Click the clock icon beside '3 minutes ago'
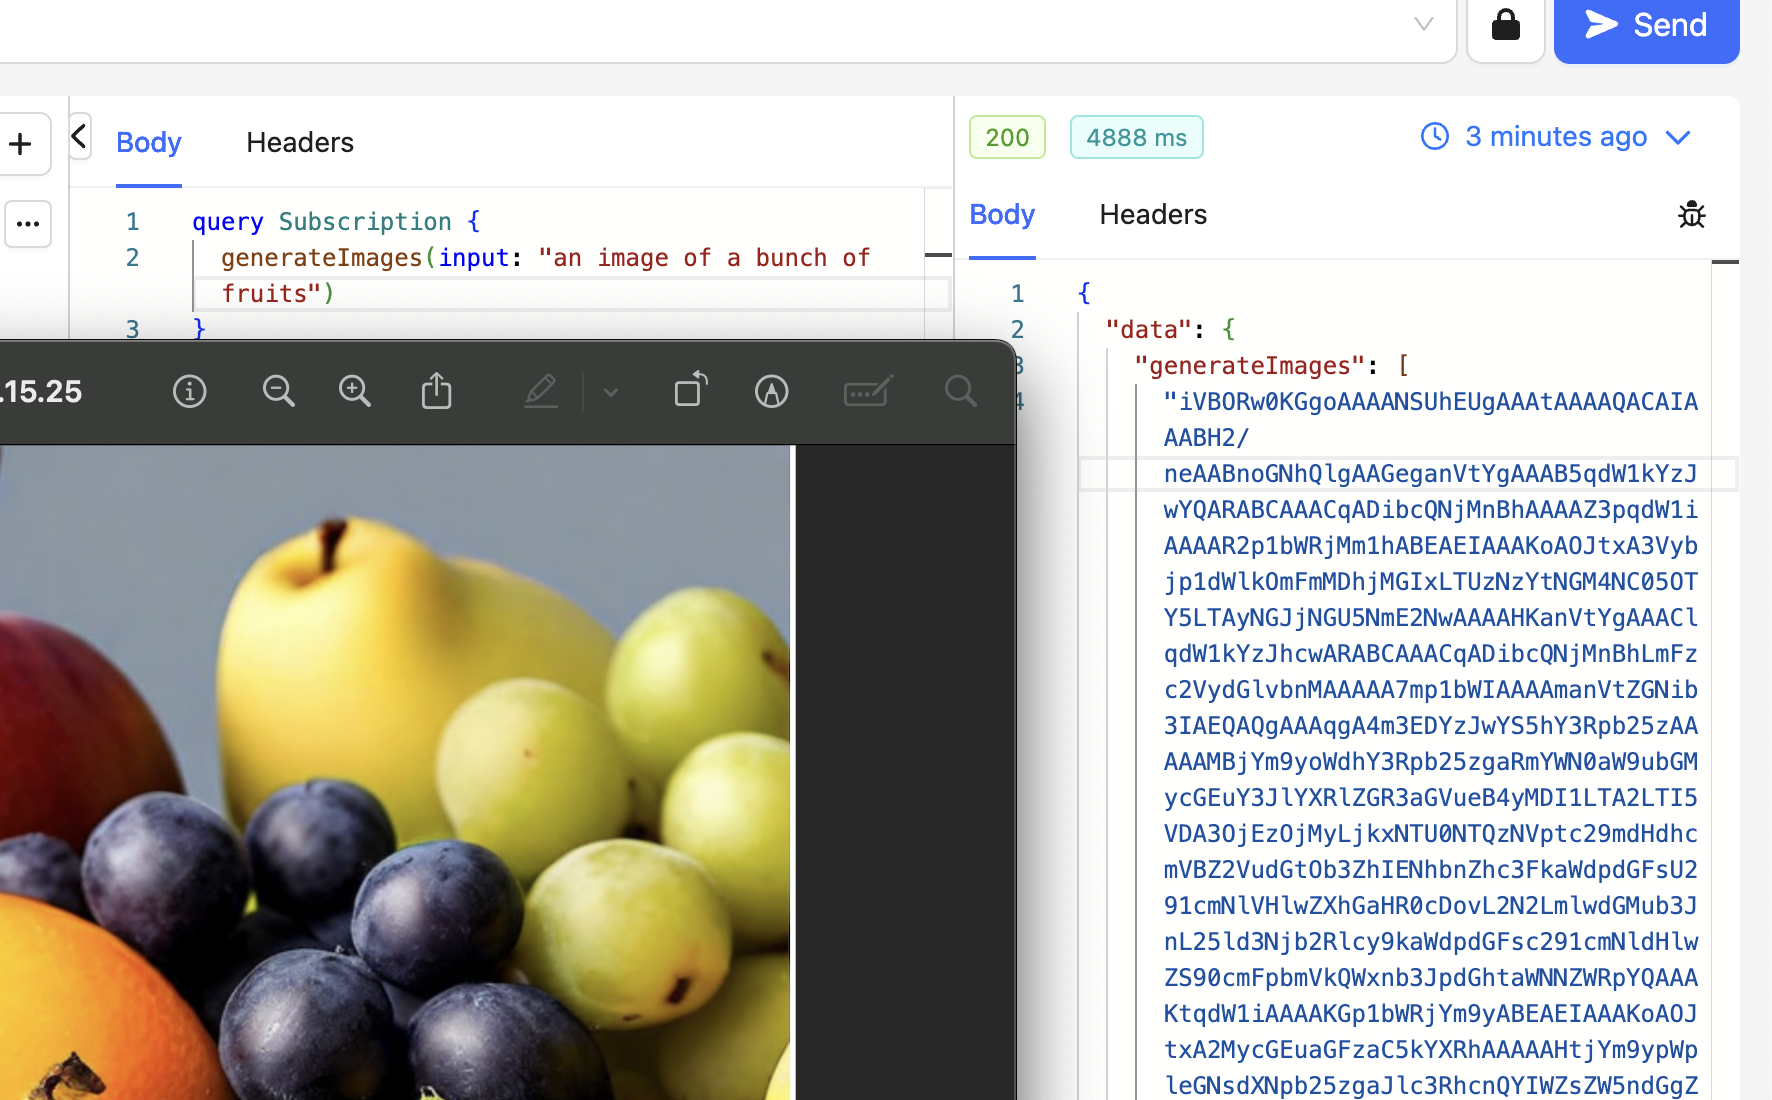The height and width of the screenshot is (1100, 1772). (x=1435, y=136)
